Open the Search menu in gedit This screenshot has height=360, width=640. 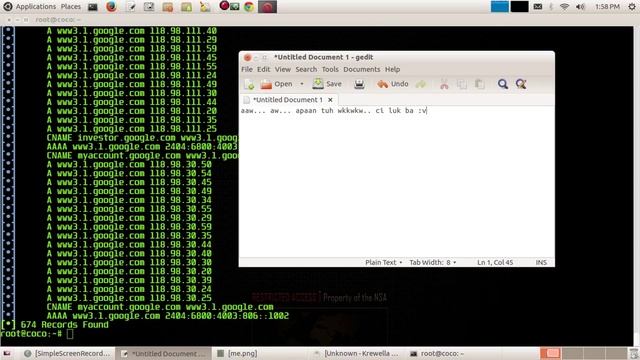tap(306, 69)
